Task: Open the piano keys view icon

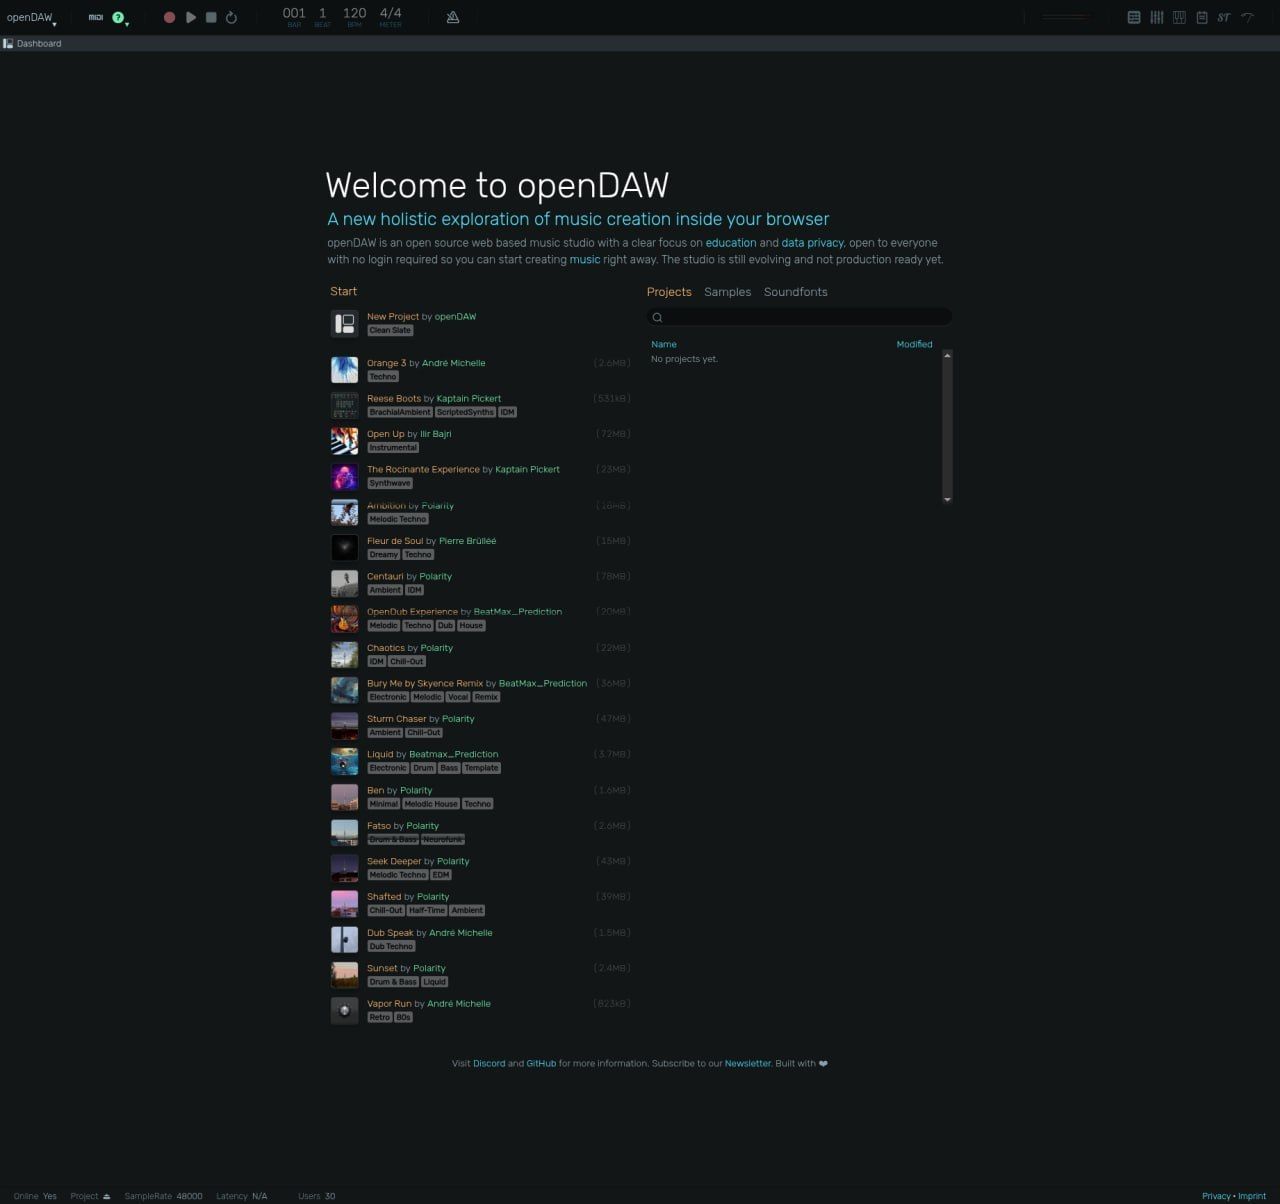Action: click(x=1180, y=17)
